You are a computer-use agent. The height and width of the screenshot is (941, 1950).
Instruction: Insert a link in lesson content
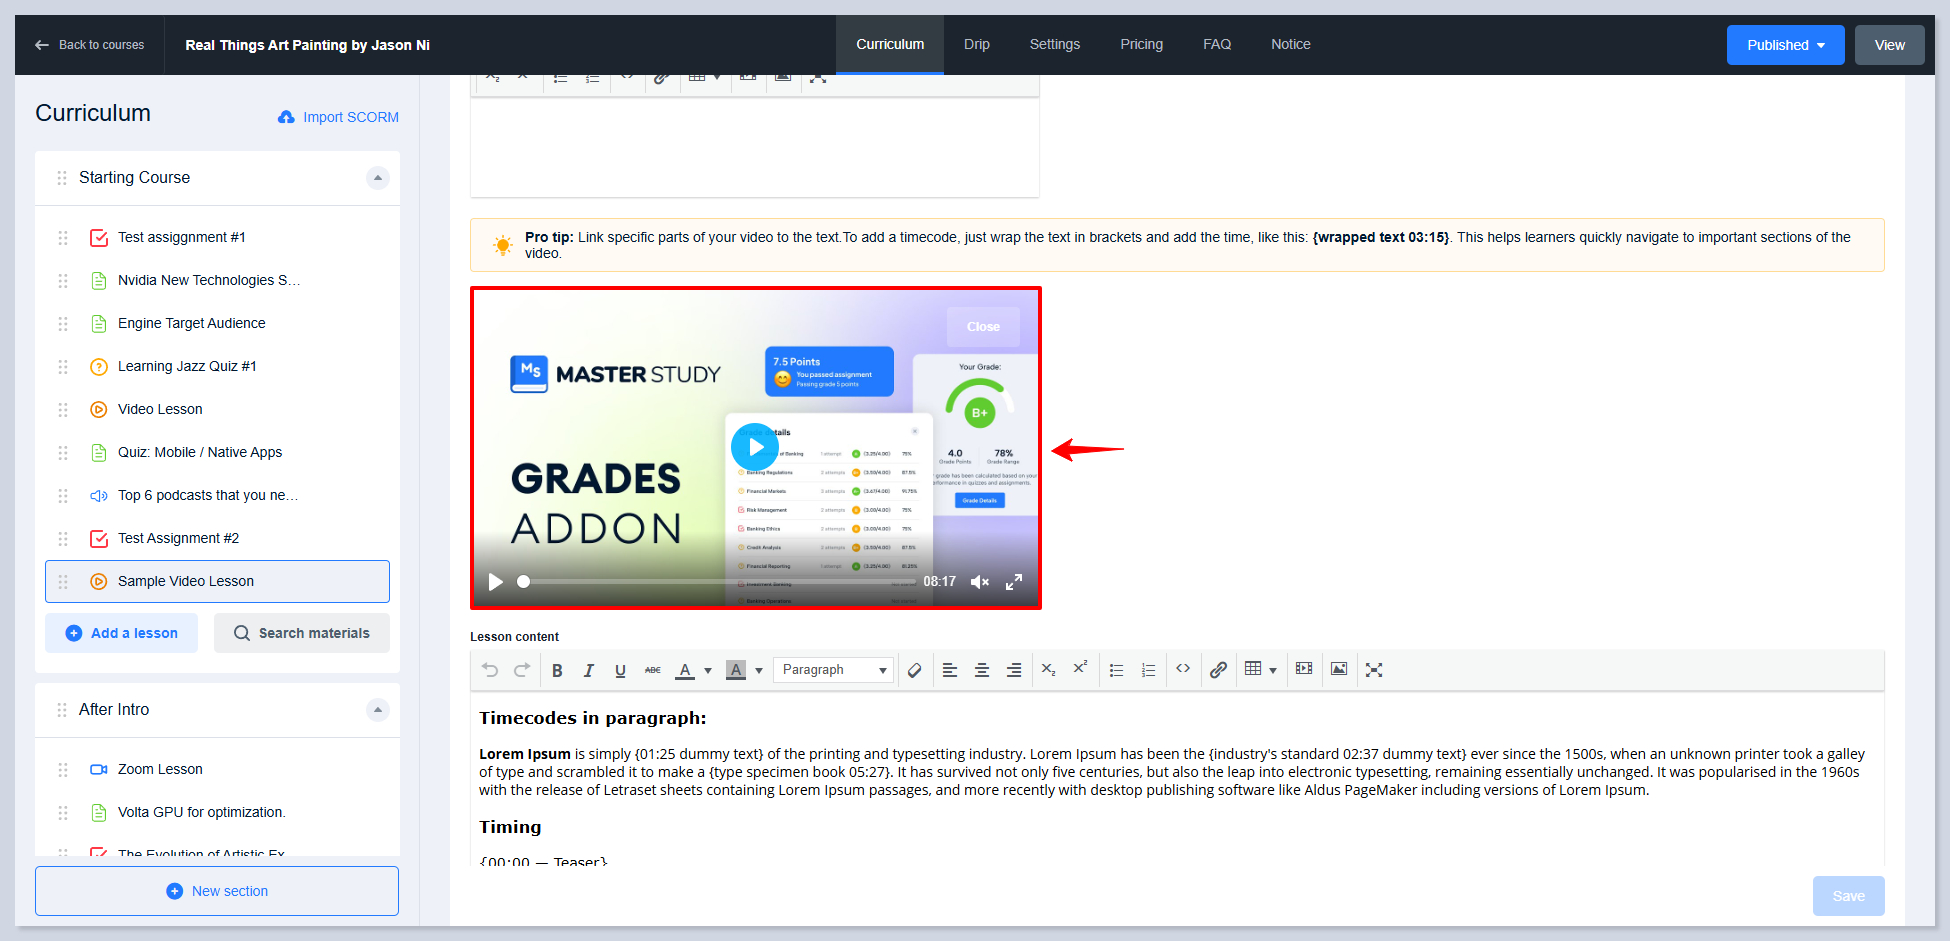[x=1218, y=670]
